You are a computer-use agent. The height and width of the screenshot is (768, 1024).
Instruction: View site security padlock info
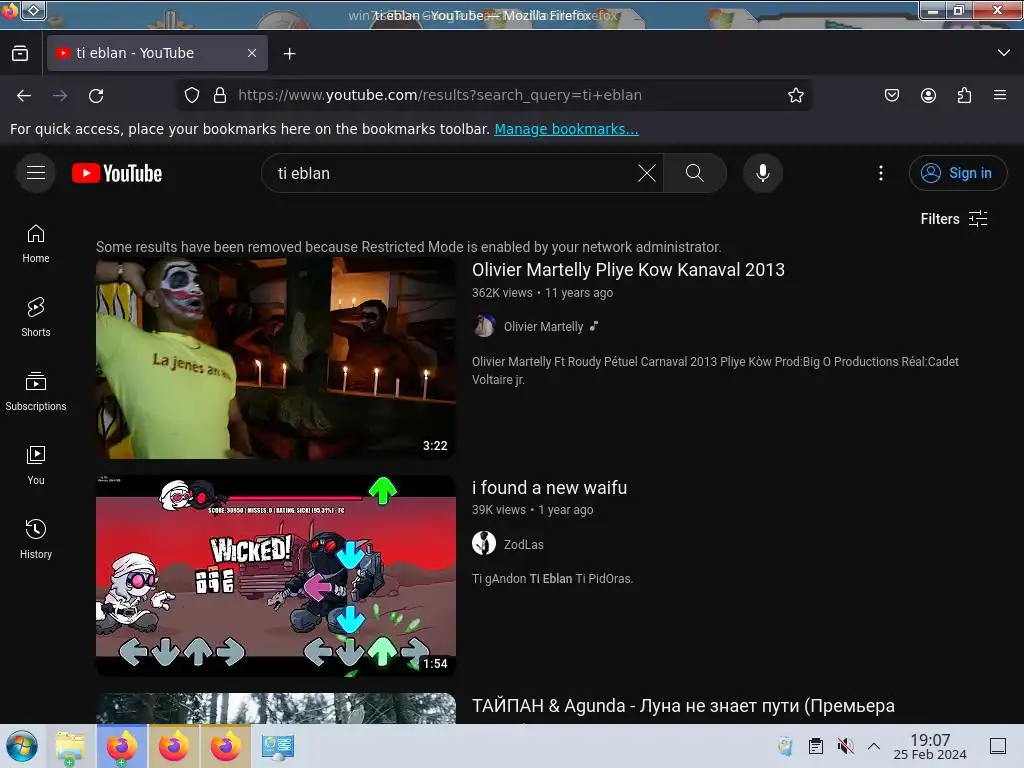pyautogui.click(x=220, y=95)
